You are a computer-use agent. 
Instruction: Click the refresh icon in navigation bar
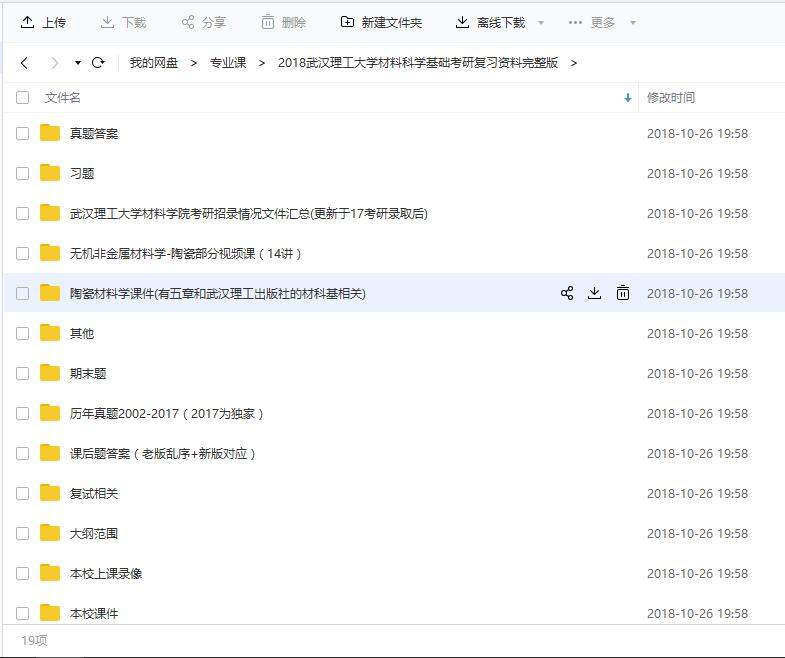[x=98, y=63]
